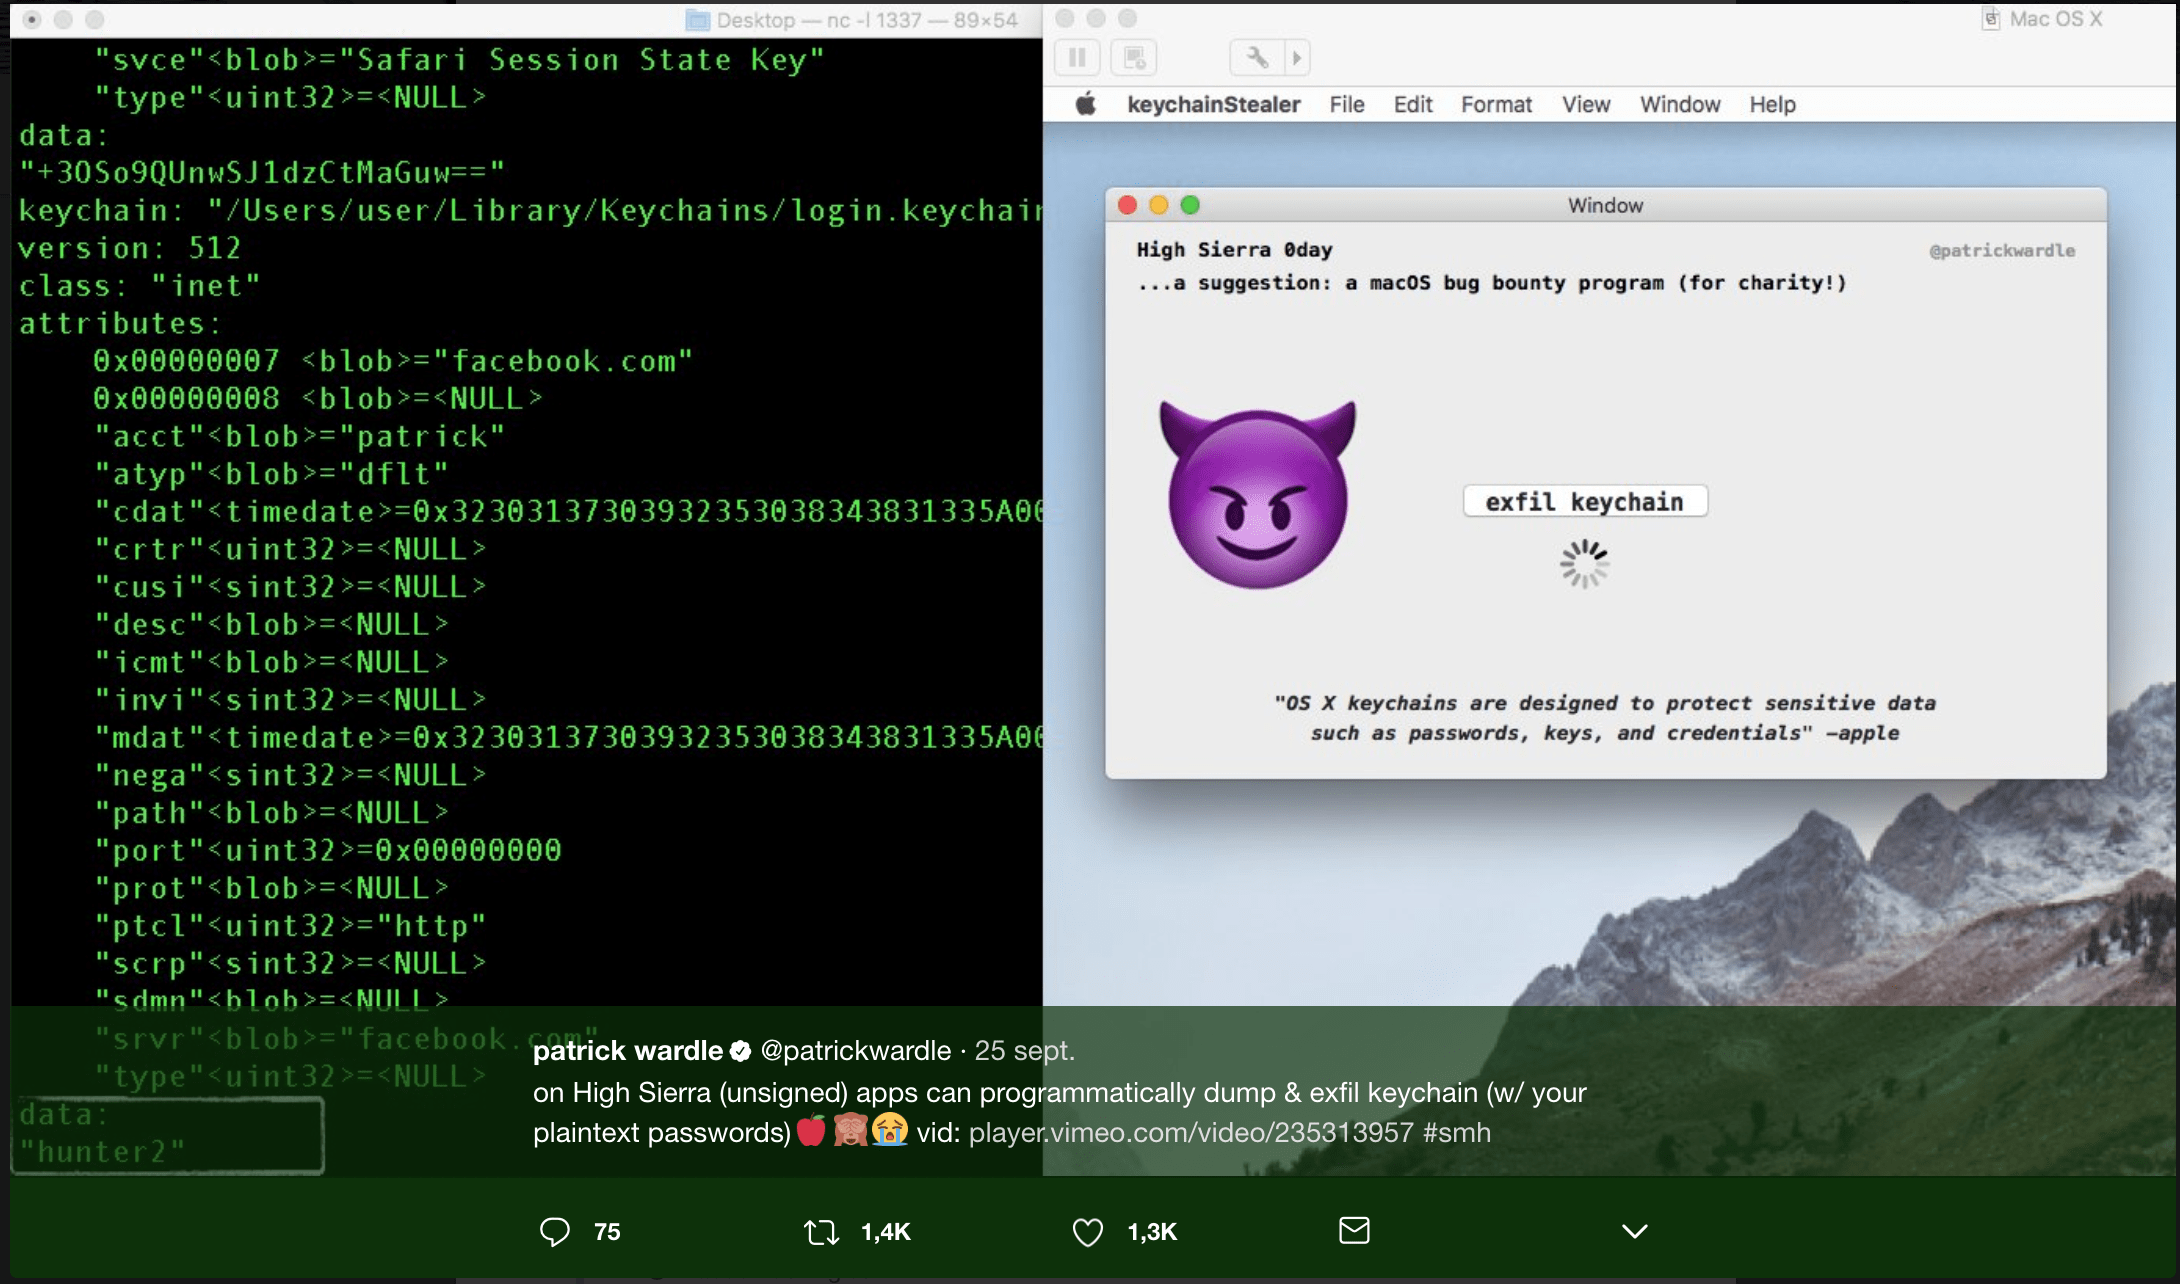Open VM settings wrench icon

point(1256,57)
